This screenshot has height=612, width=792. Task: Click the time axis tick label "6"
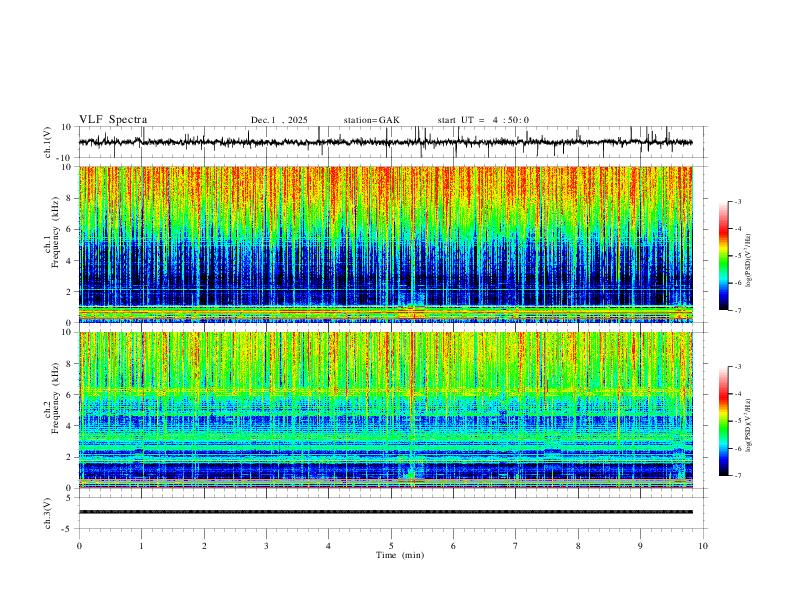pos(453,546)
